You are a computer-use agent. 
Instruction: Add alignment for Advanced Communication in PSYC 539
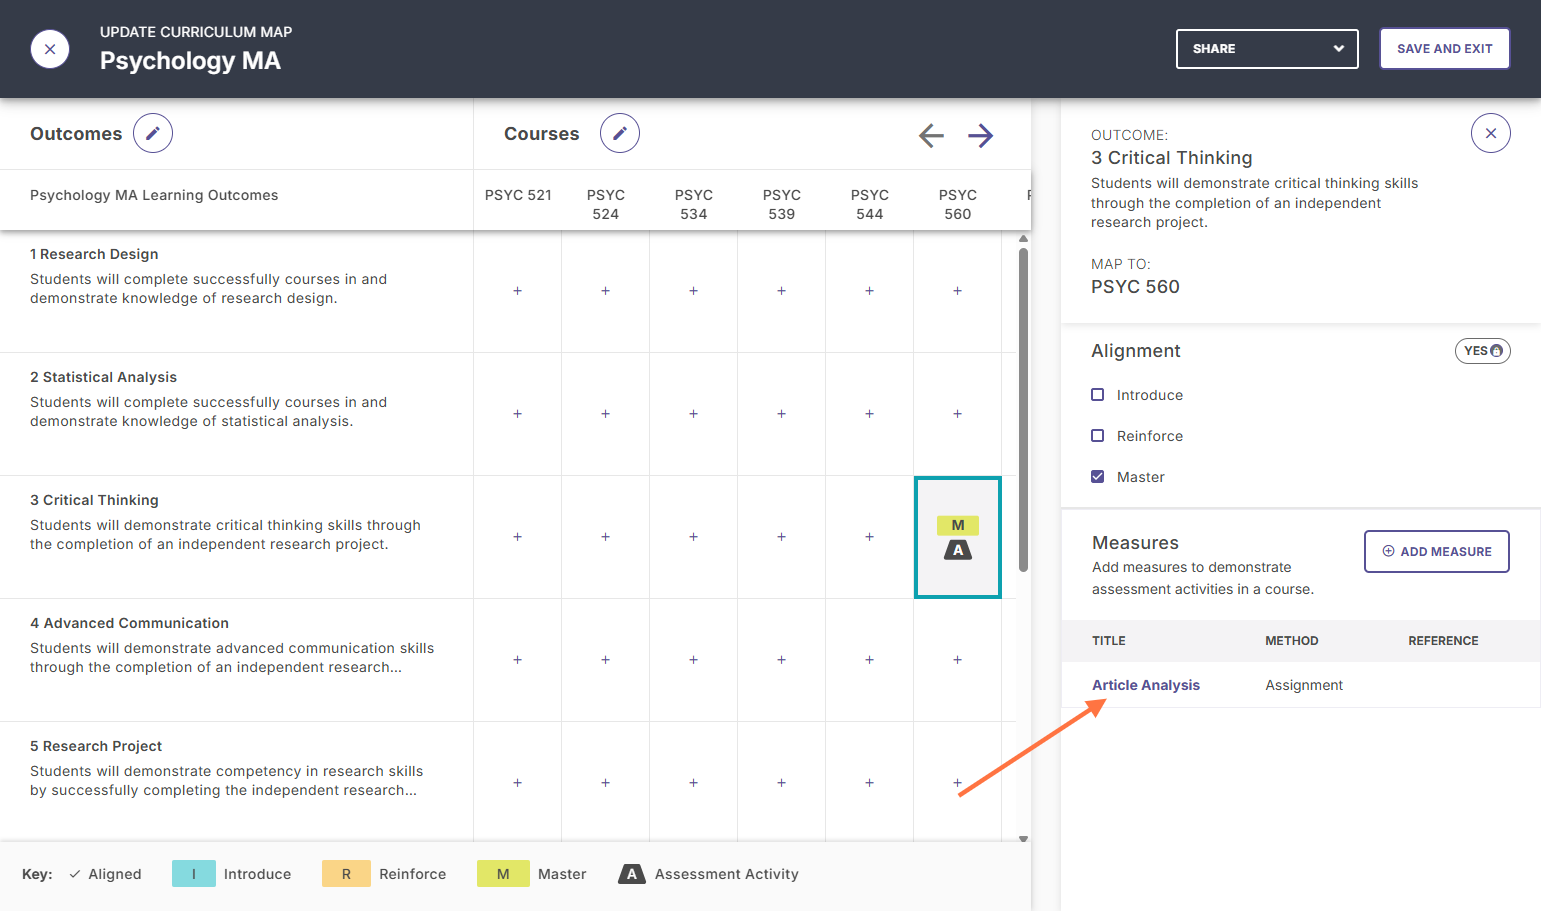pyautogui.click(x=781, y=660)
